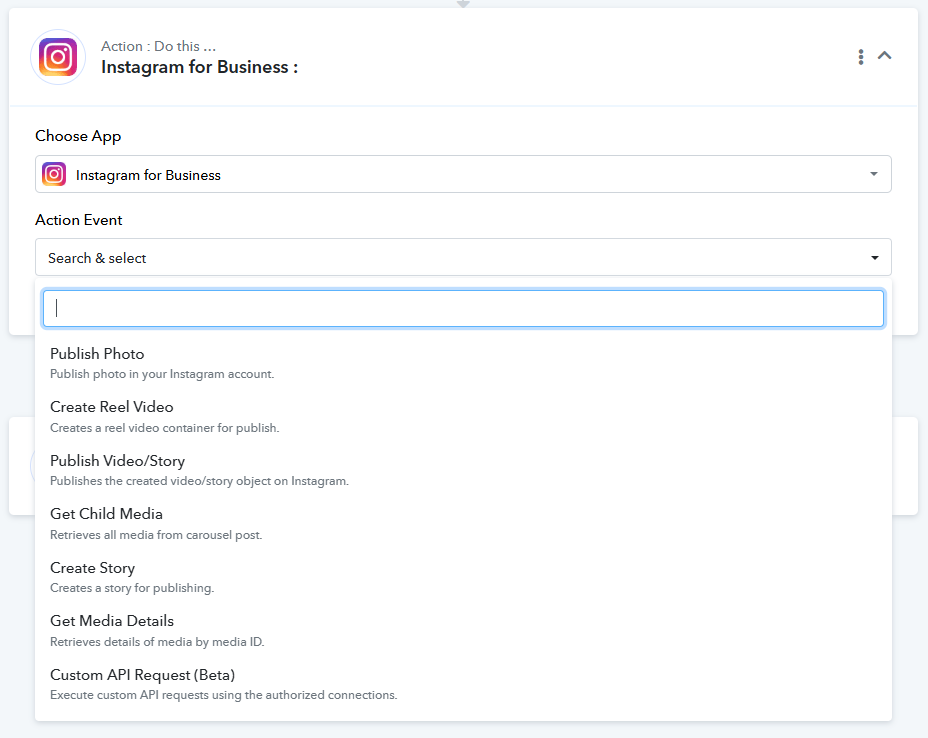Click the 'Action : Do this ...' text
928x738 pixels.
tap(159, 46)
